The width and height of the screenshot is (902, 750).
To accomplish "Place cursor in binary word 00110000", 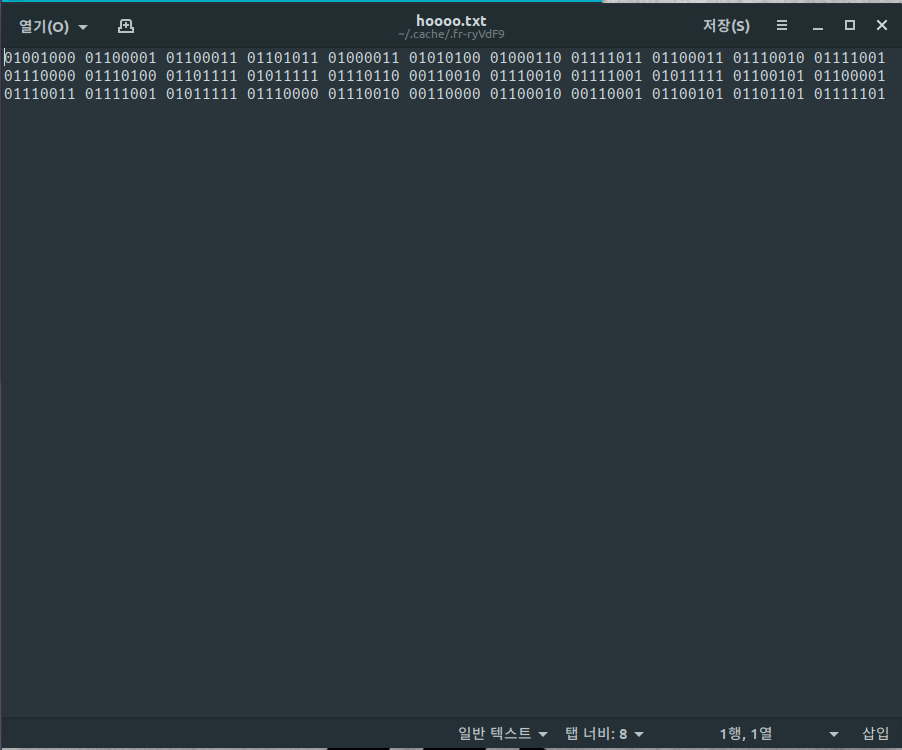I will 445,94.
